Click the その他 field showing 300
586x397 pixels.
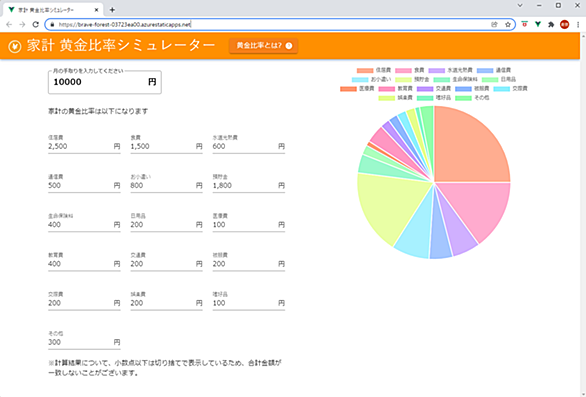click(84, 340)
